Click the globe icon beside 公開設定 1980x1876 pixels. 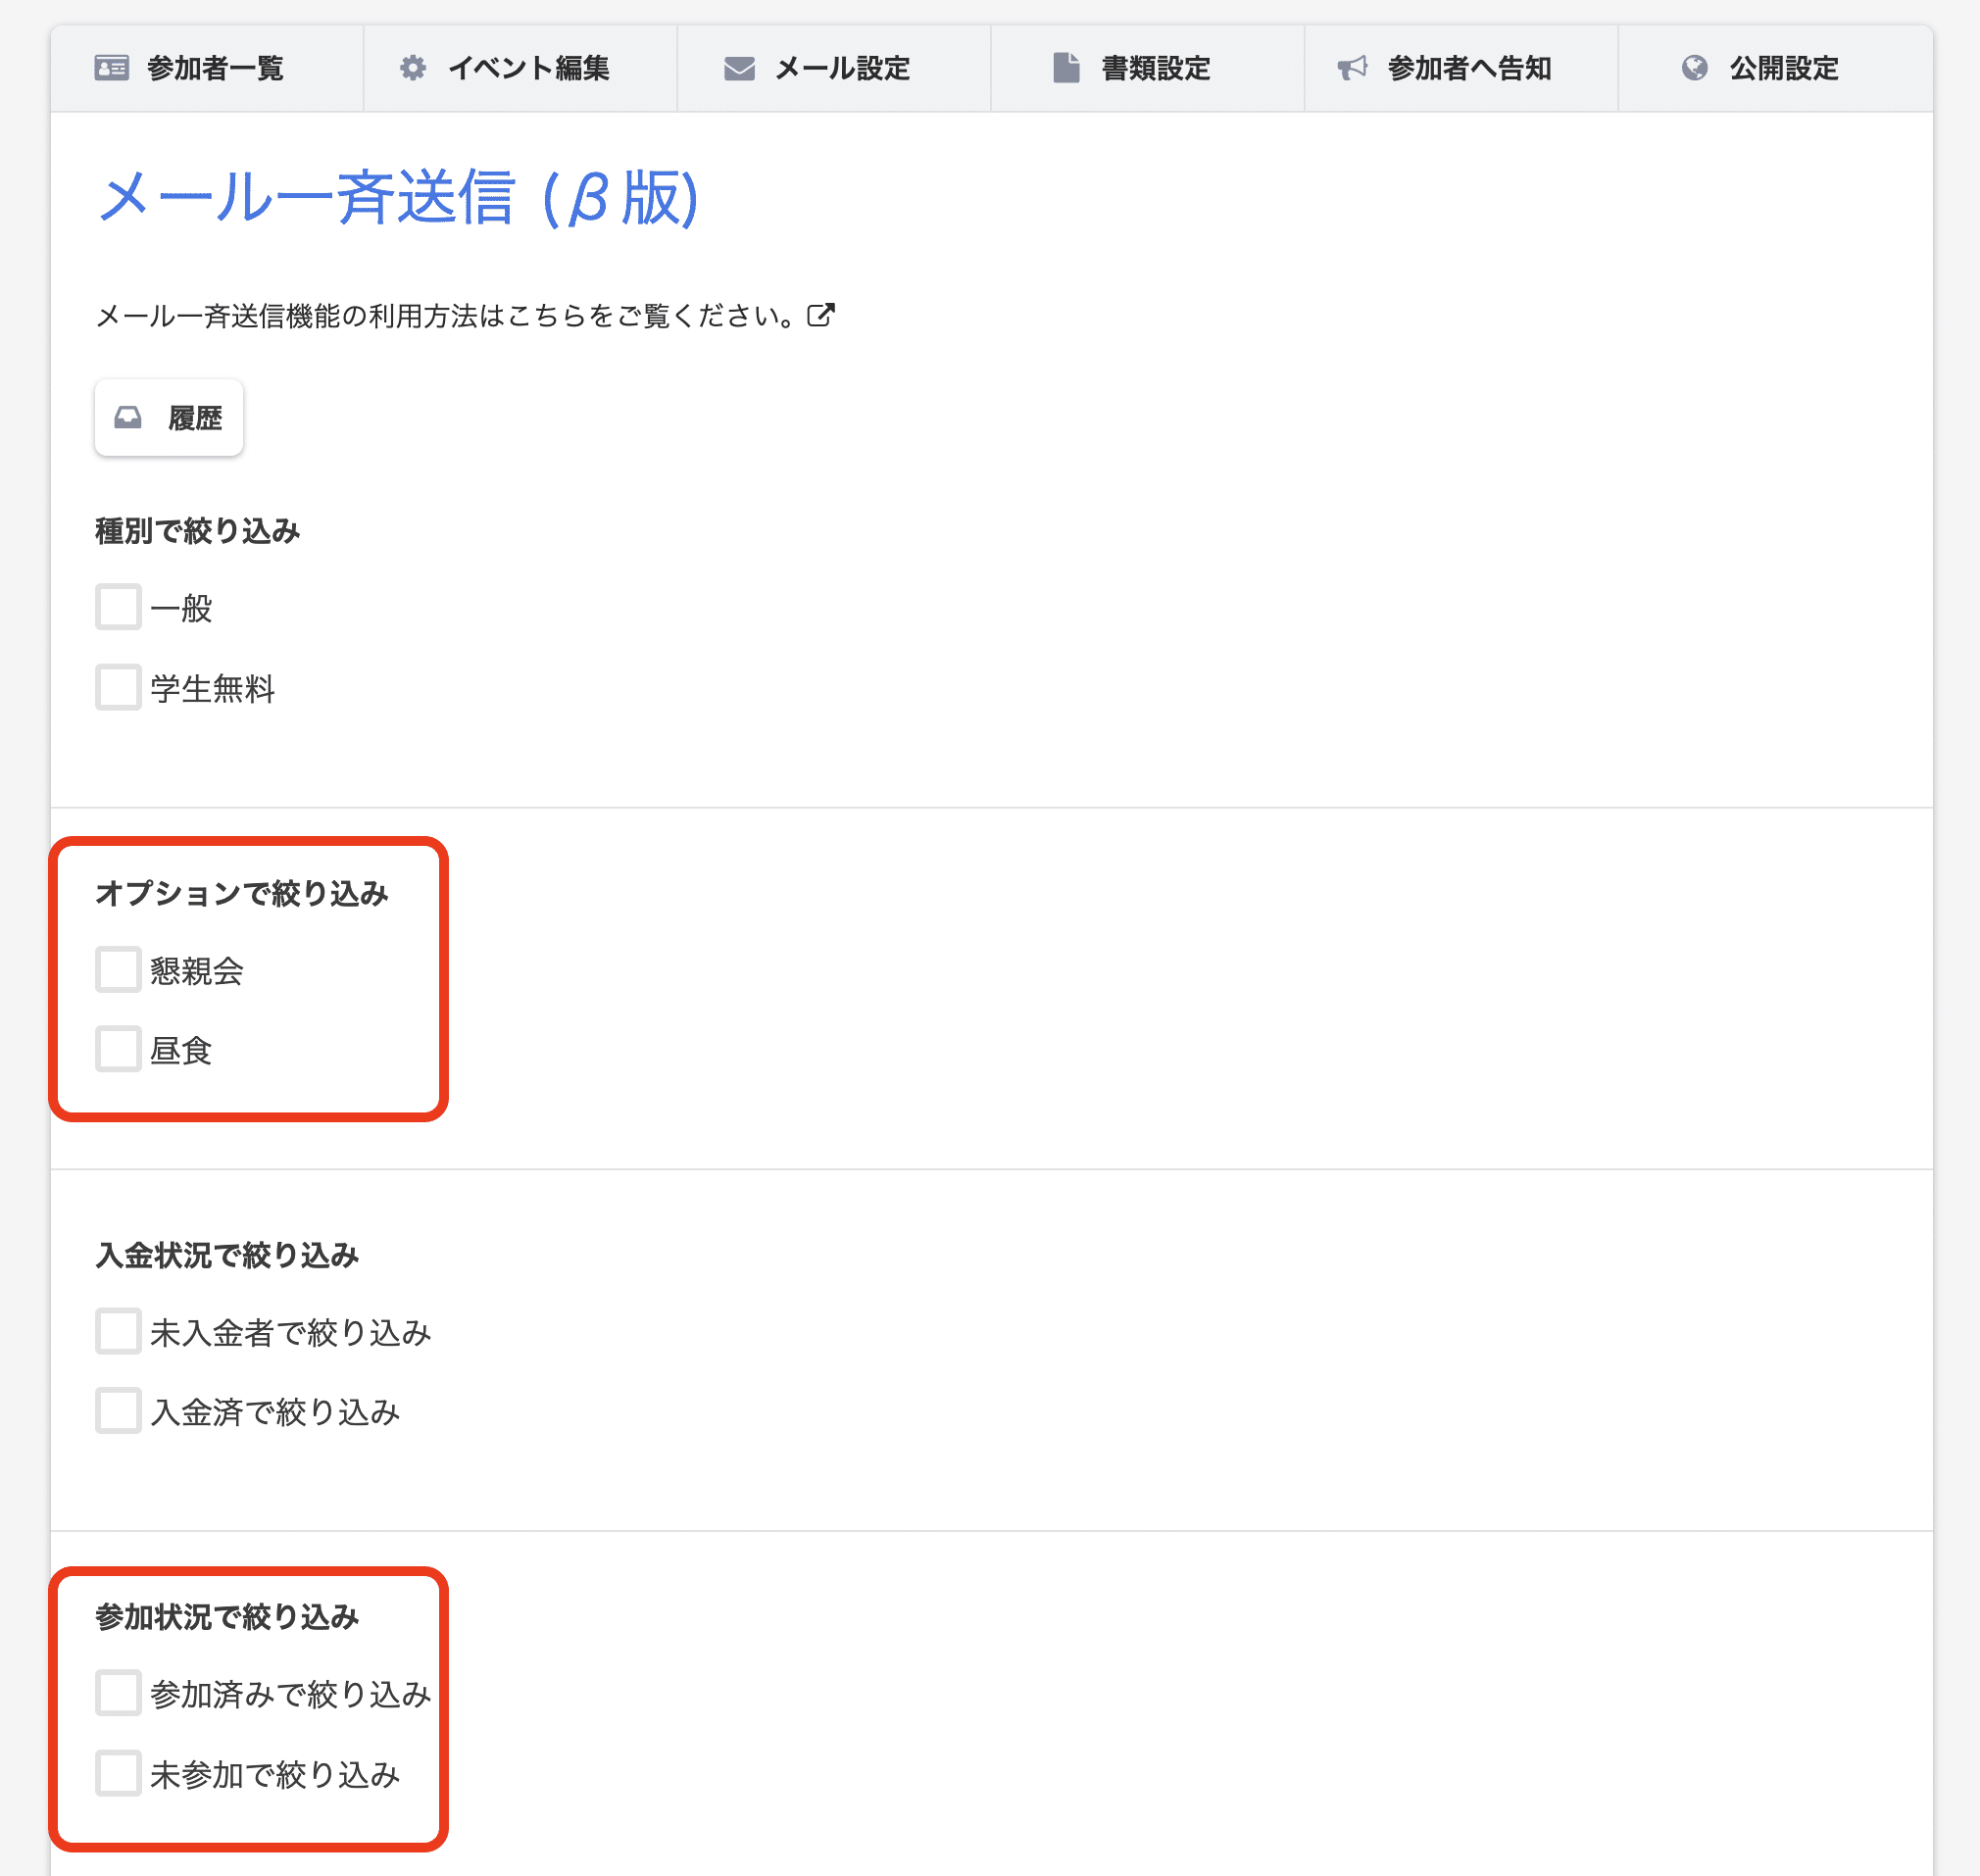(x=1694, y=68)
